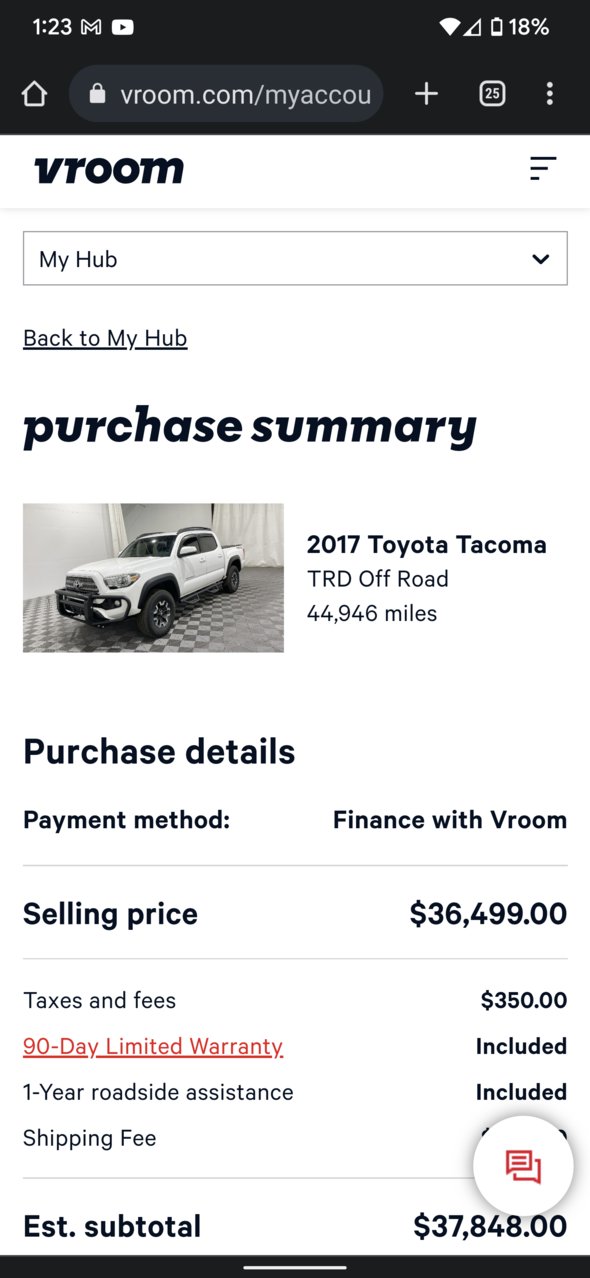Open the 90-Day Limited Warranty link
The width and height of the screenshot is (590, 1278).
pyautogui.click(x=153, y=1046)
